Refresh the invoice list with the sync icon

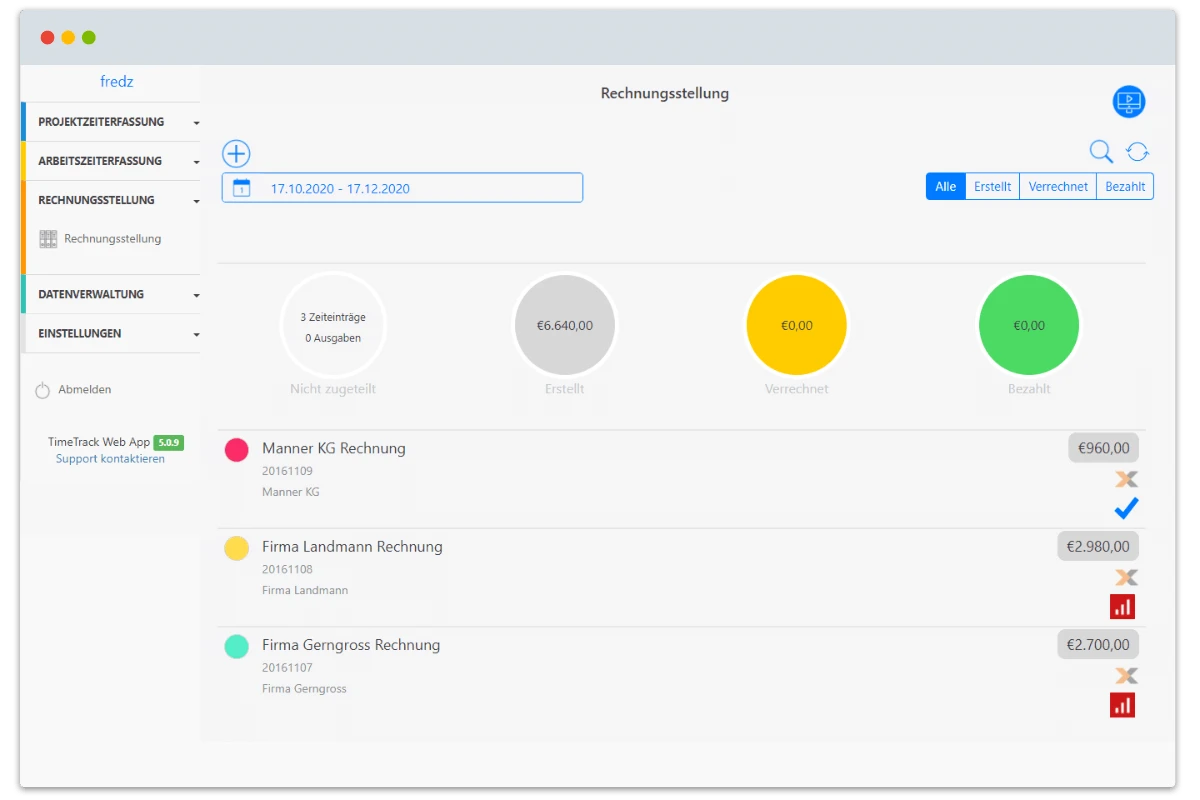click(1138, 151)
